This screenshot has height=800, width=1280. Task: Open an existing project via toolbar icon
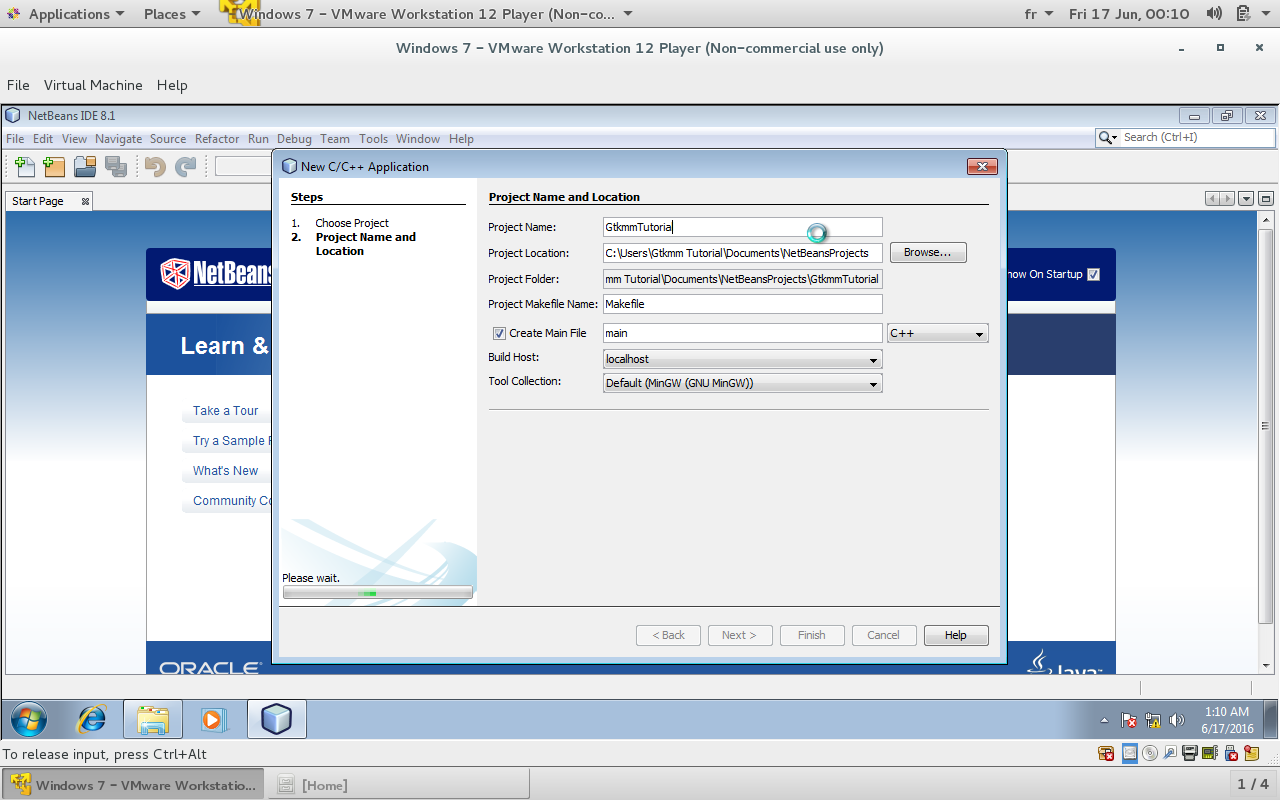point(85,166)
